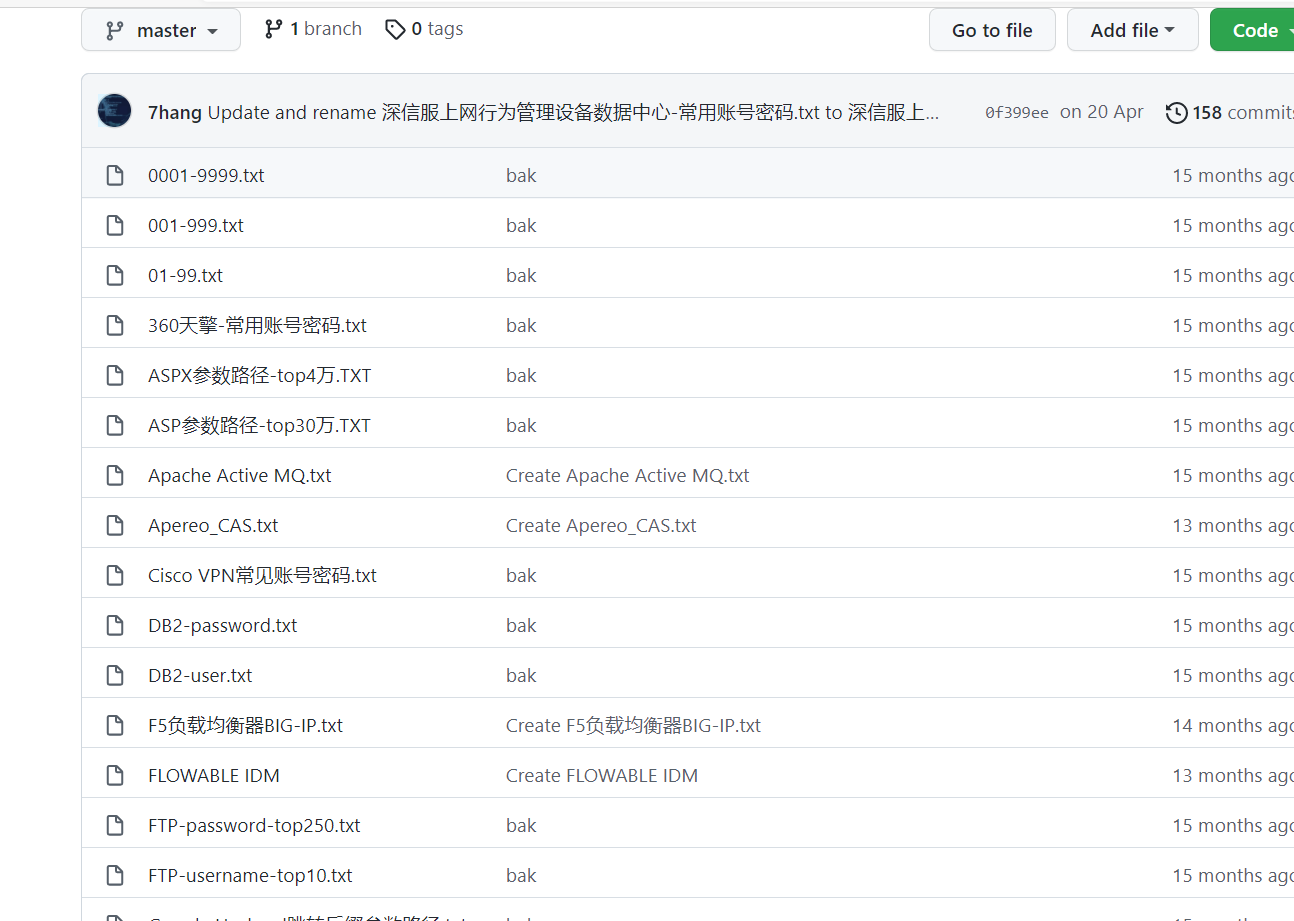Open the Add file dropdown
This screenshot has height=921, width=1294.
(1132, 30)
